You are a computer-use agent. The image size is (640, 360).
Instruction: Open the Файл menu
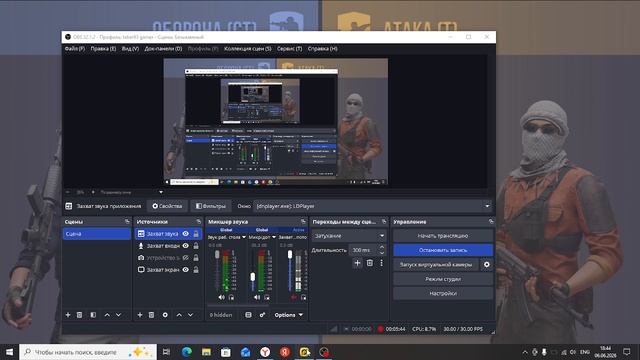point(74,49)
